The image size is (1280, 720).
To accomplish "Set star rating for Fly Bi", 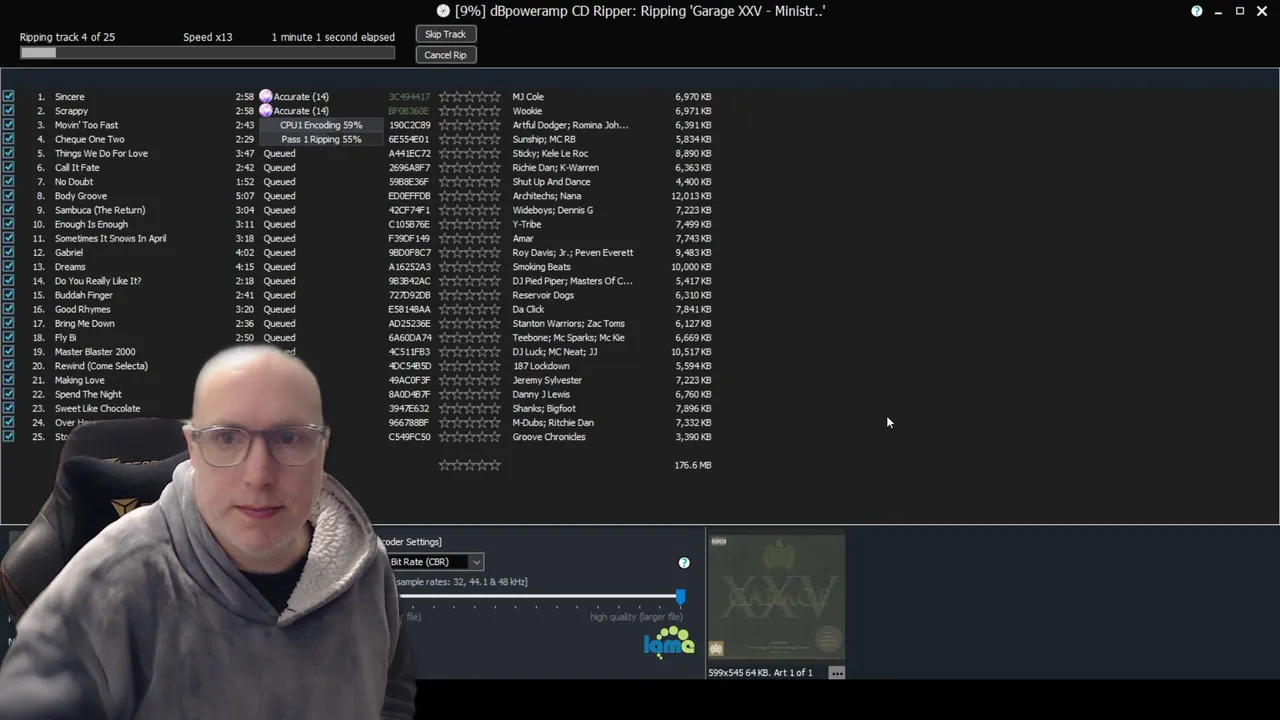I will 470,338.
